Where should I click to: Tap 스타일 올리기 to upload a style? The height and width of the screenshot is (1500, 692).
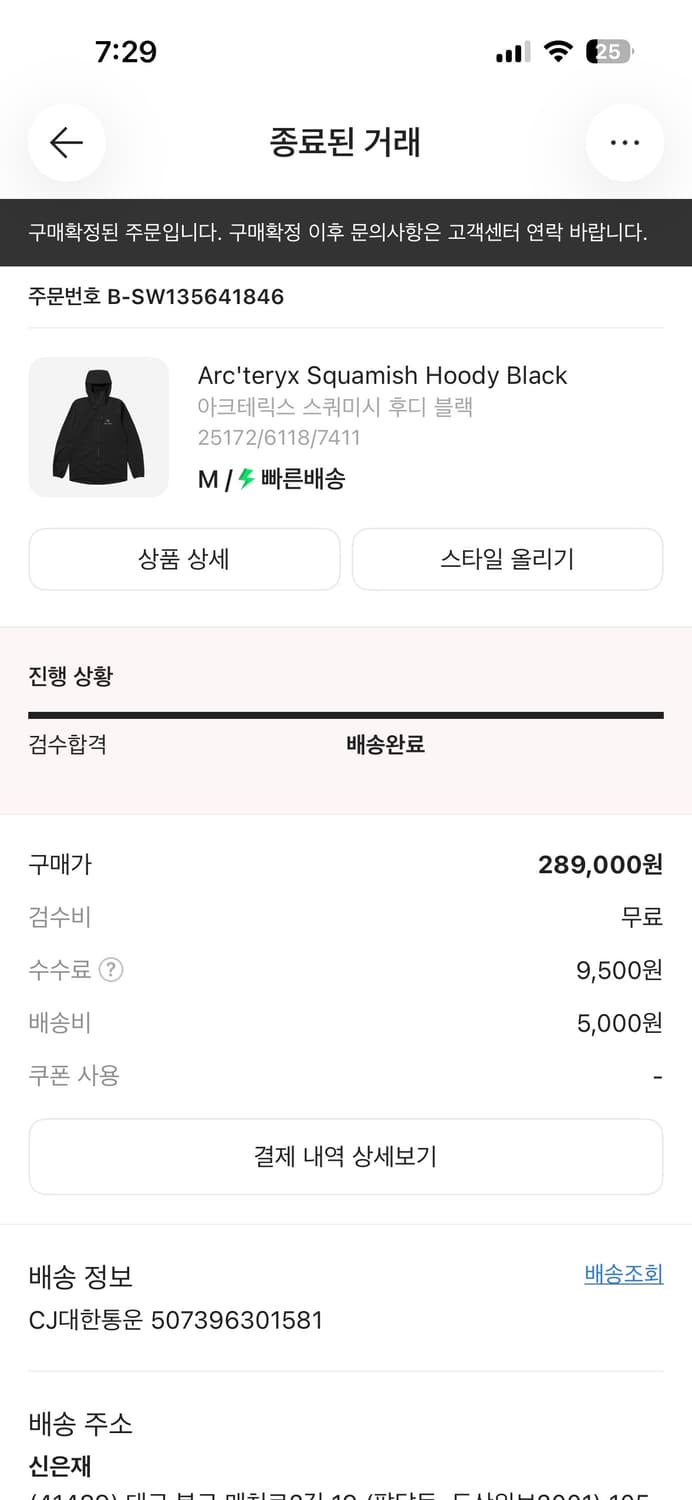pos(507,559)
